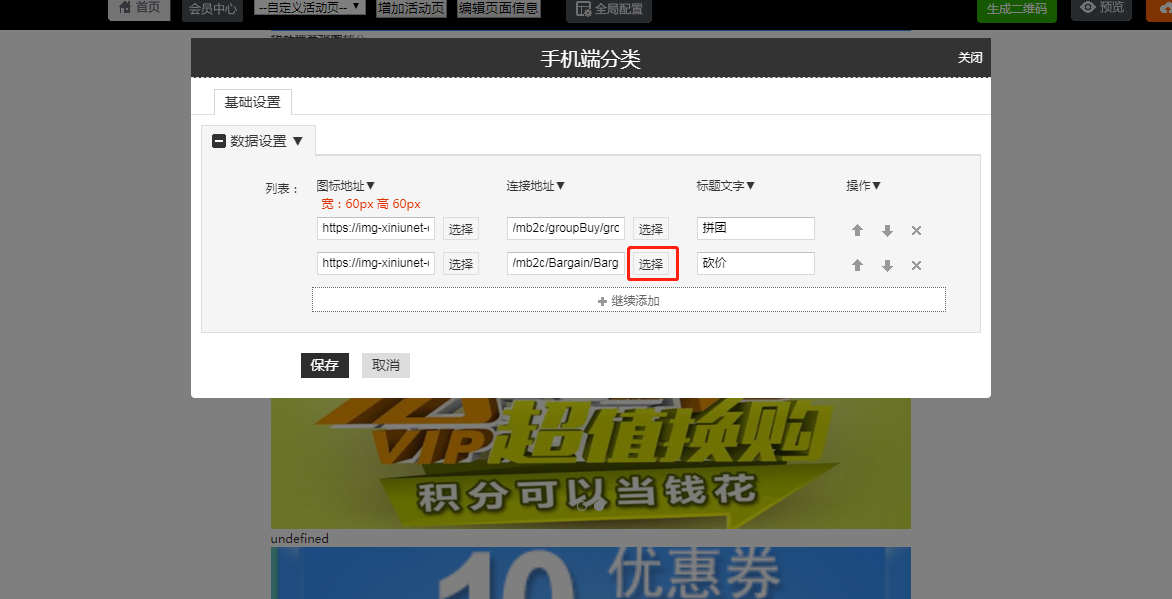Focus the 砍价 title text field

pos(756,263)
